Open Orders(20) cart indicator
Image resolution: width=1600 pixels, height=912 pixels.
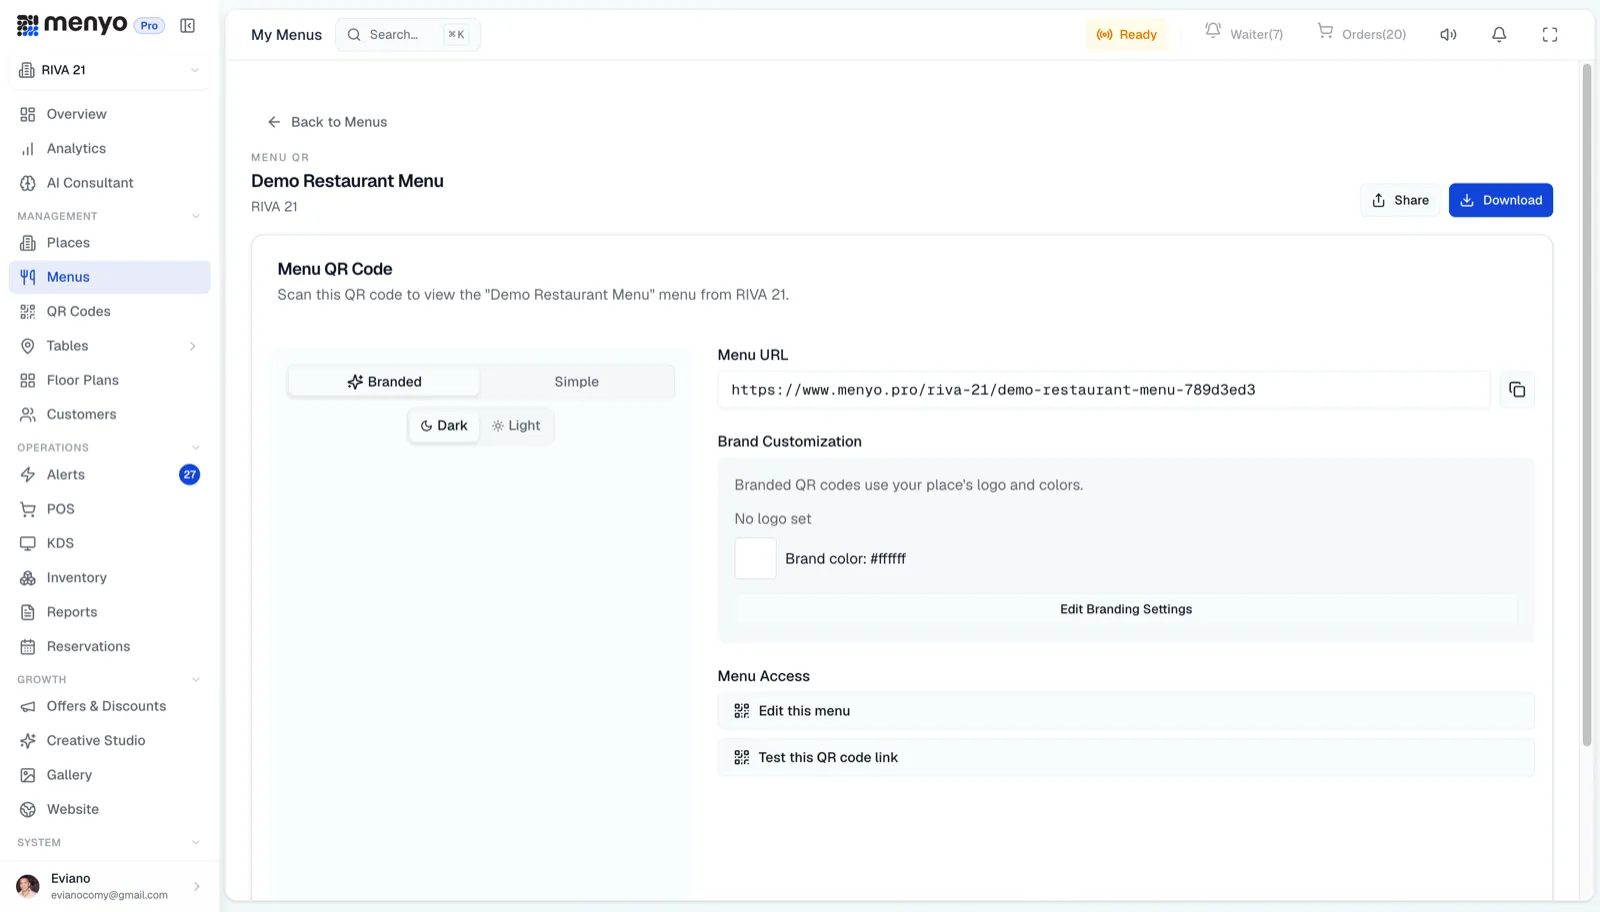(x=1361, y=34)
